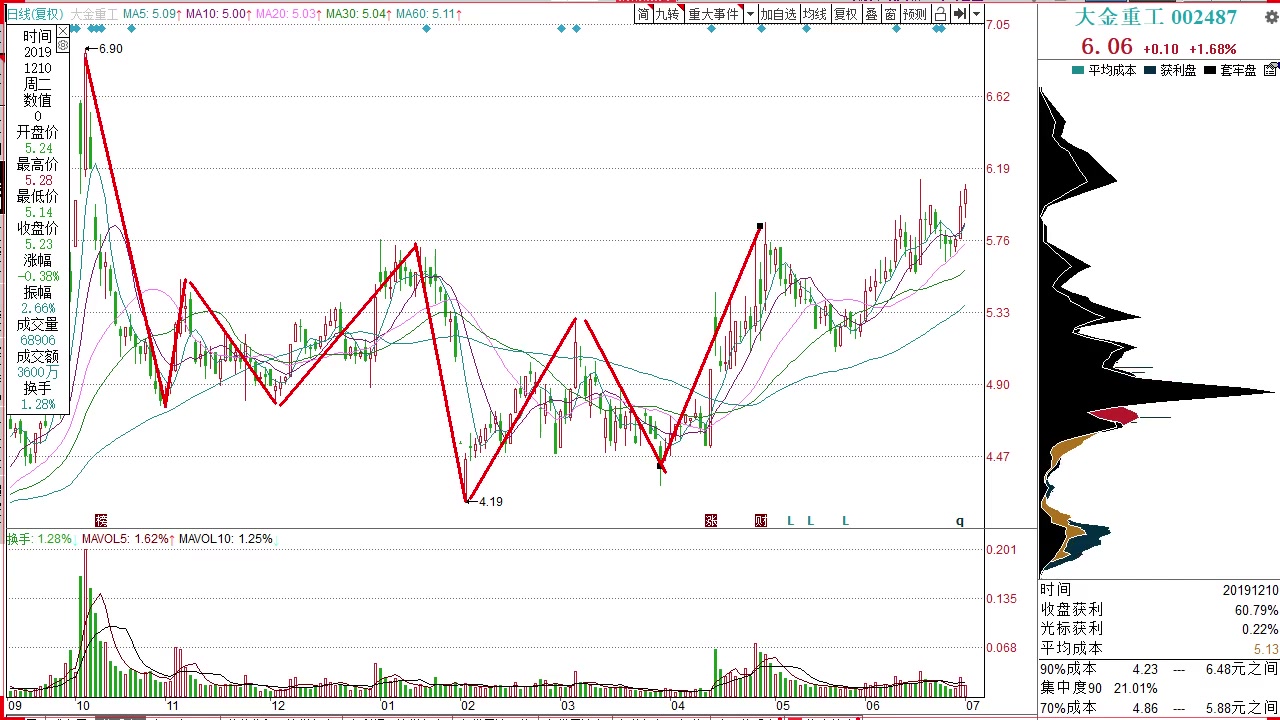The image size is (1280, 720).
Task: Expand the last toolbar dropdown arrow
Action: [x=976, y=14]
